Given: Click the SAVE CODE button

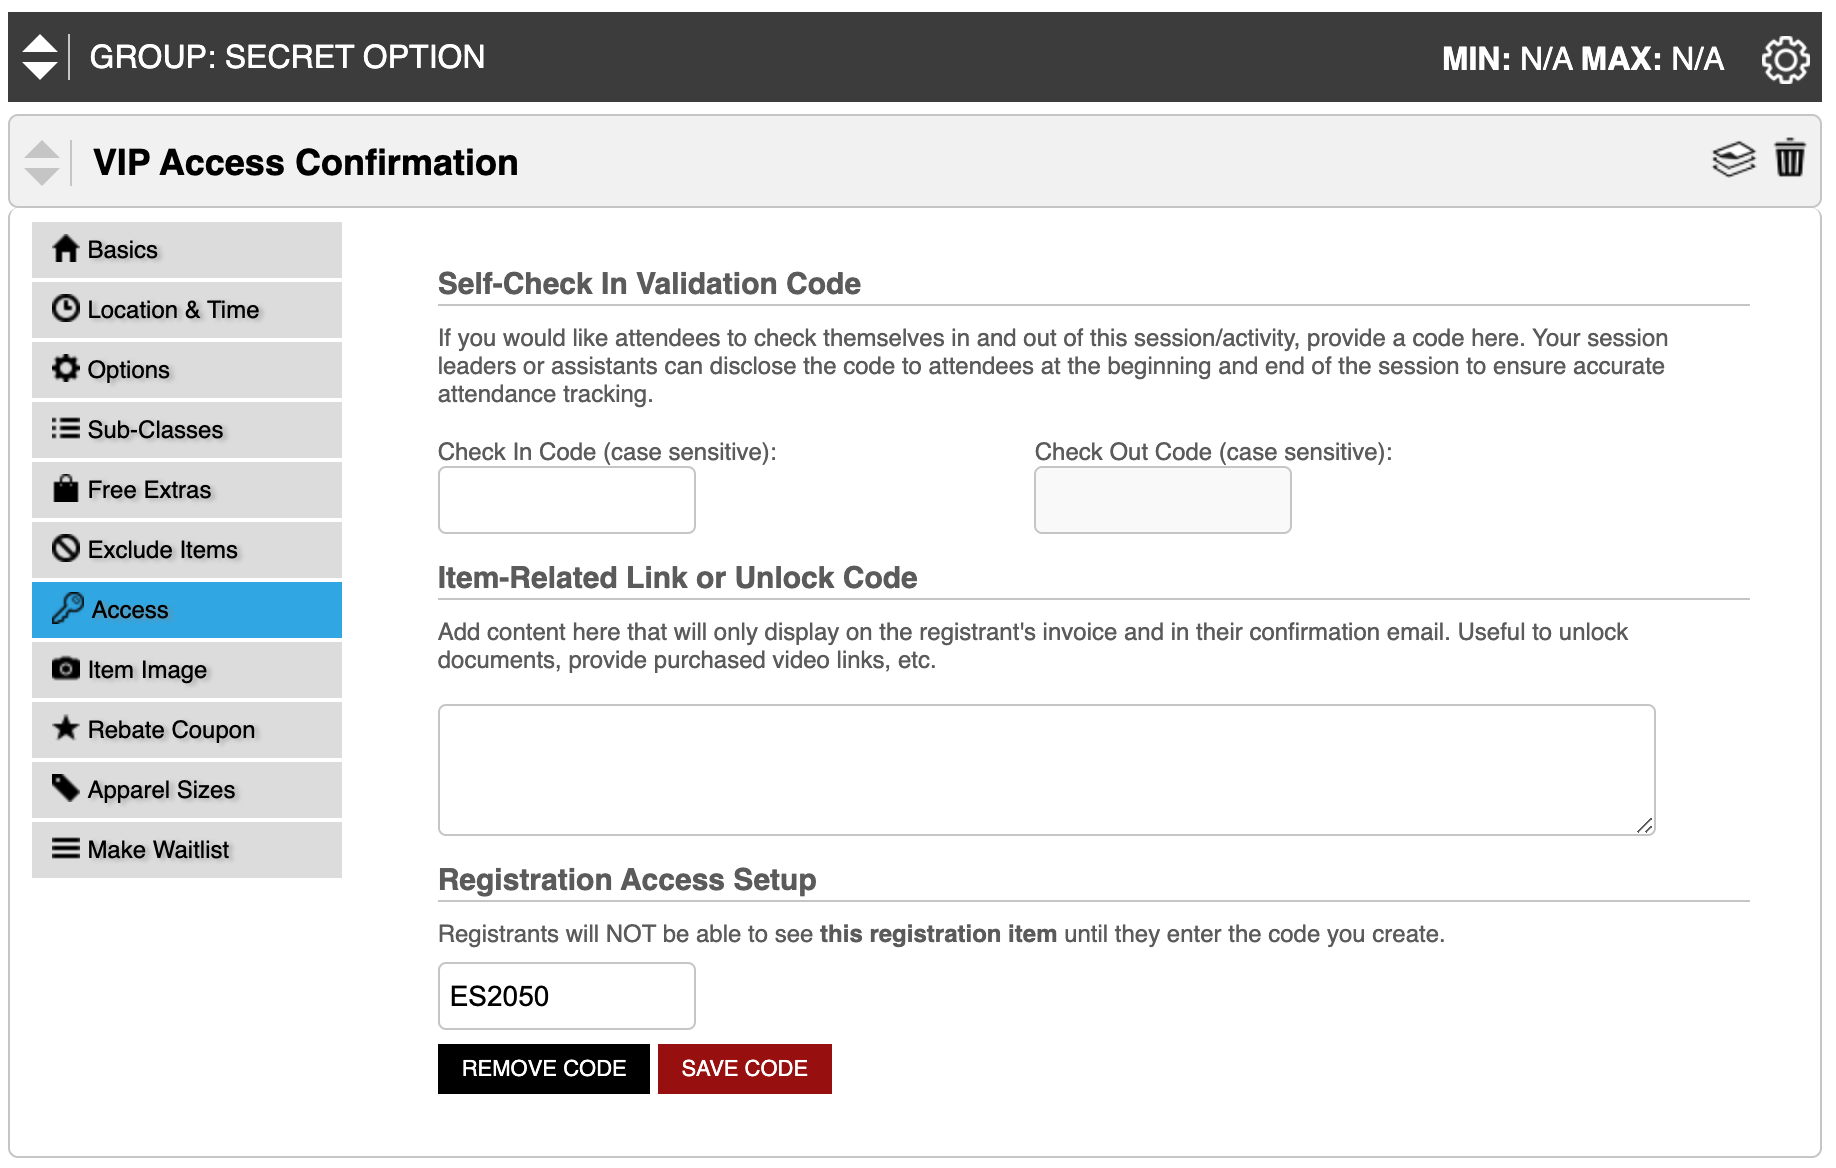Looking at the screenshot, I should coord(745,1069).
